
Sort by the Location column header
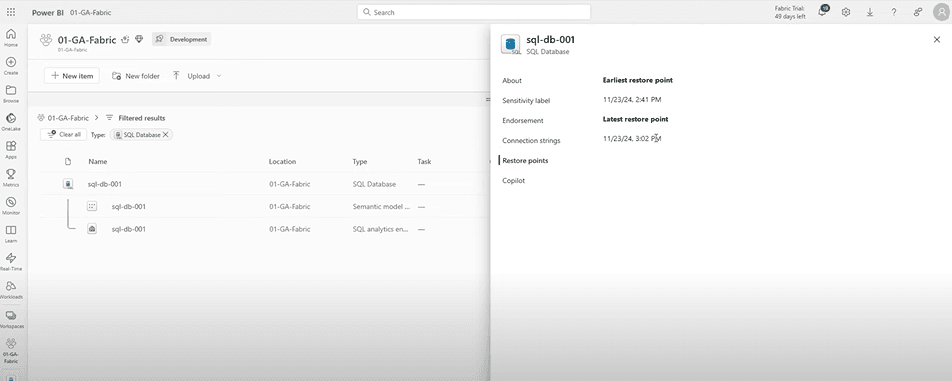click(x=282, y=161)
